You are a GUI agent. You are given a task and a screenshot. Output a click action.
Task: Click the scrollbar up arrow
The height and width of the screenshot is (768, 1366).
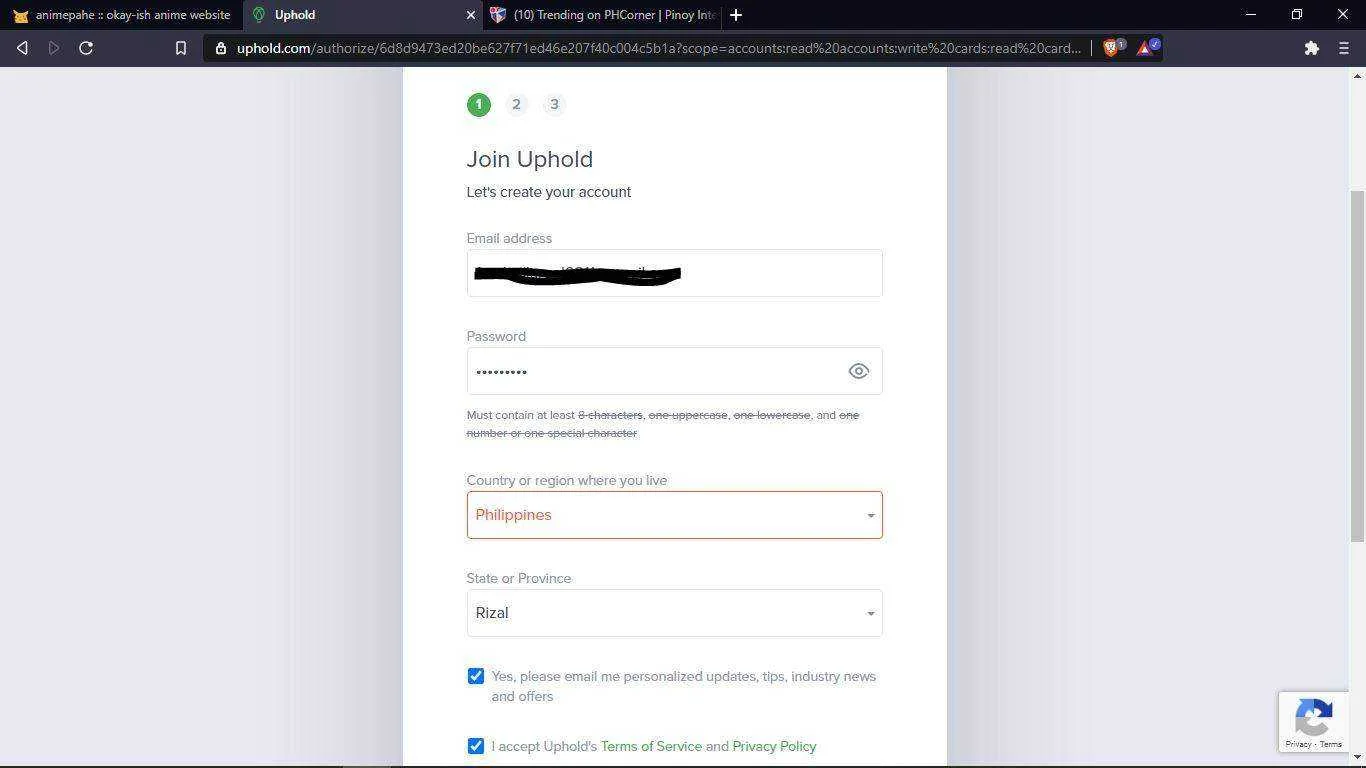tap(1357, 76)
